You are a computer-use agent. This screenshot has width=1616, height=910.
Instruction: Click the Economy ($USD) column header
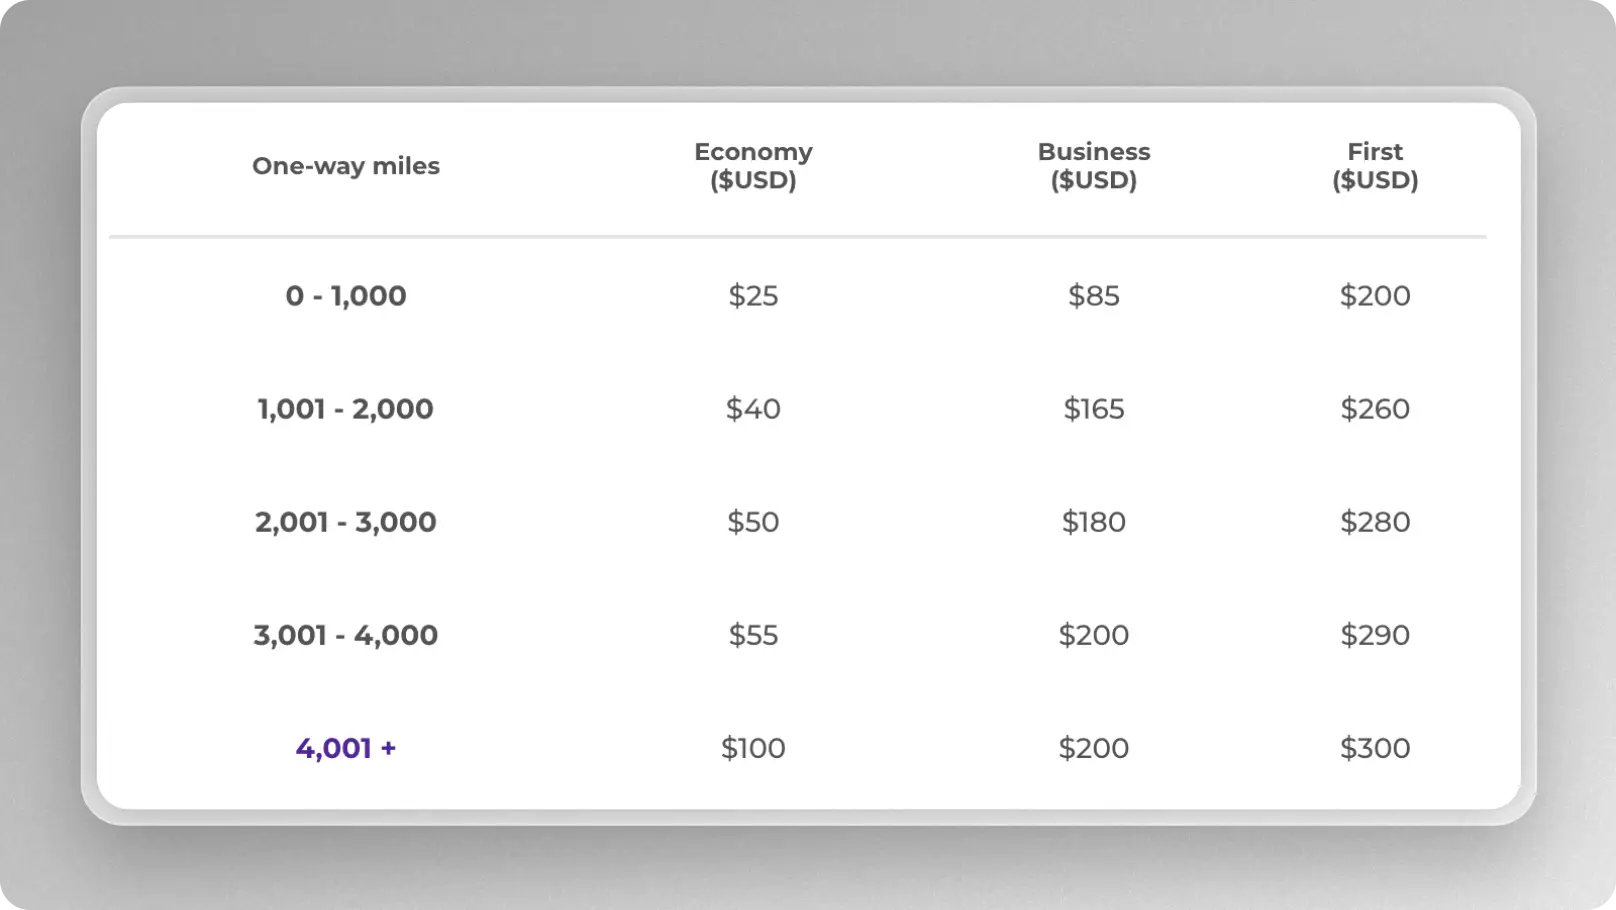click(x=753, y=166)
